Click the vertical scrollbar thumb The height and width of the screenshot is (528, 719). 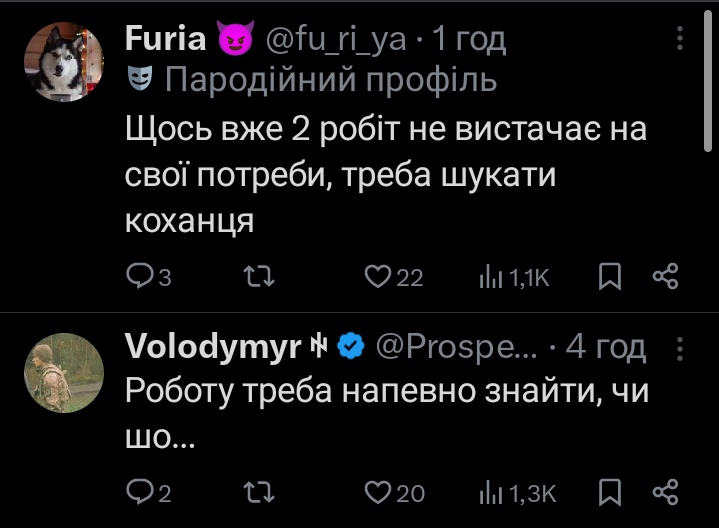click(708, 81)
